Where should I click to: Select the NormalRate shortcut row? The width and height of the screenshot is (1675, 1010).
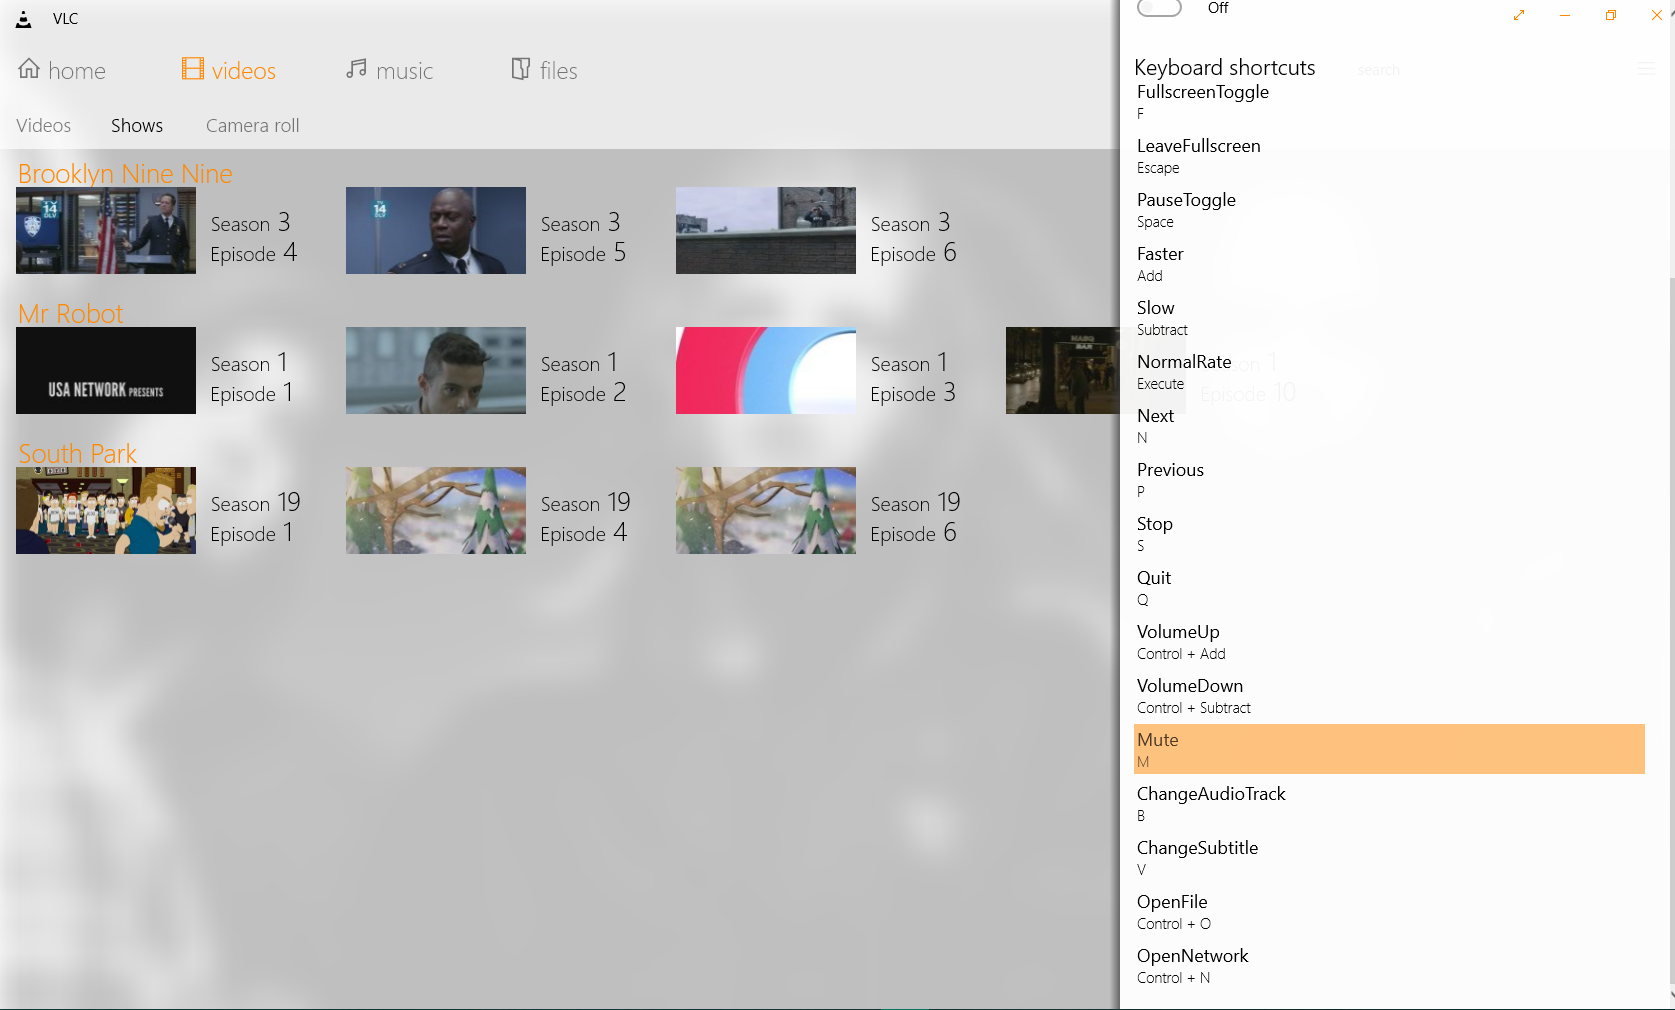(1389, 371)
